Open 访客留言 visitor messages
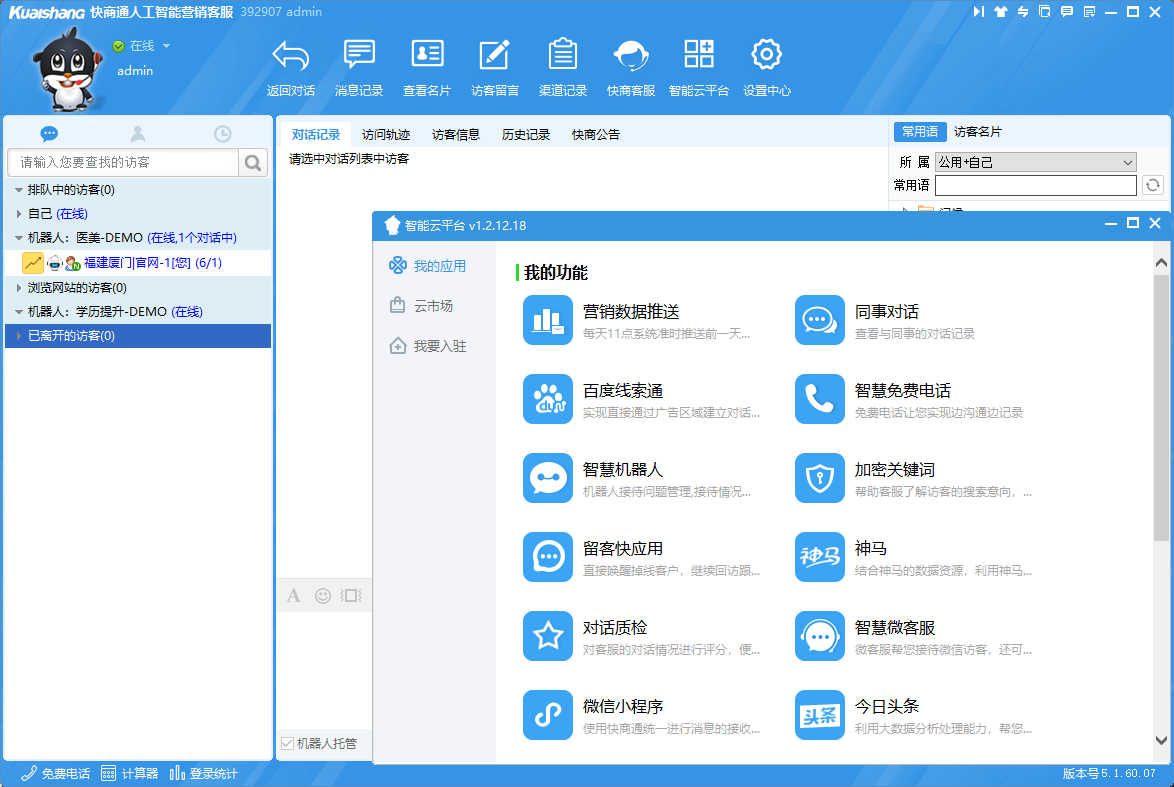 (495, 56)
